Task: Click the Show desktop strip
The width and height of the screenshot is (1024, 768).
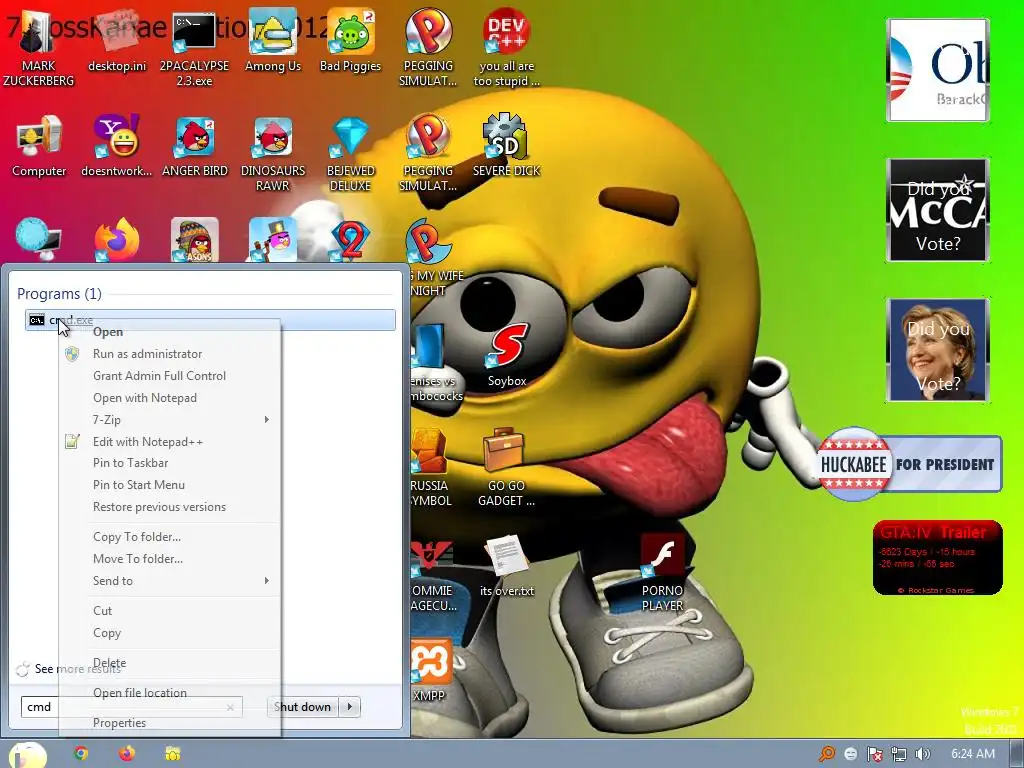Action: tap(1017, 754)
